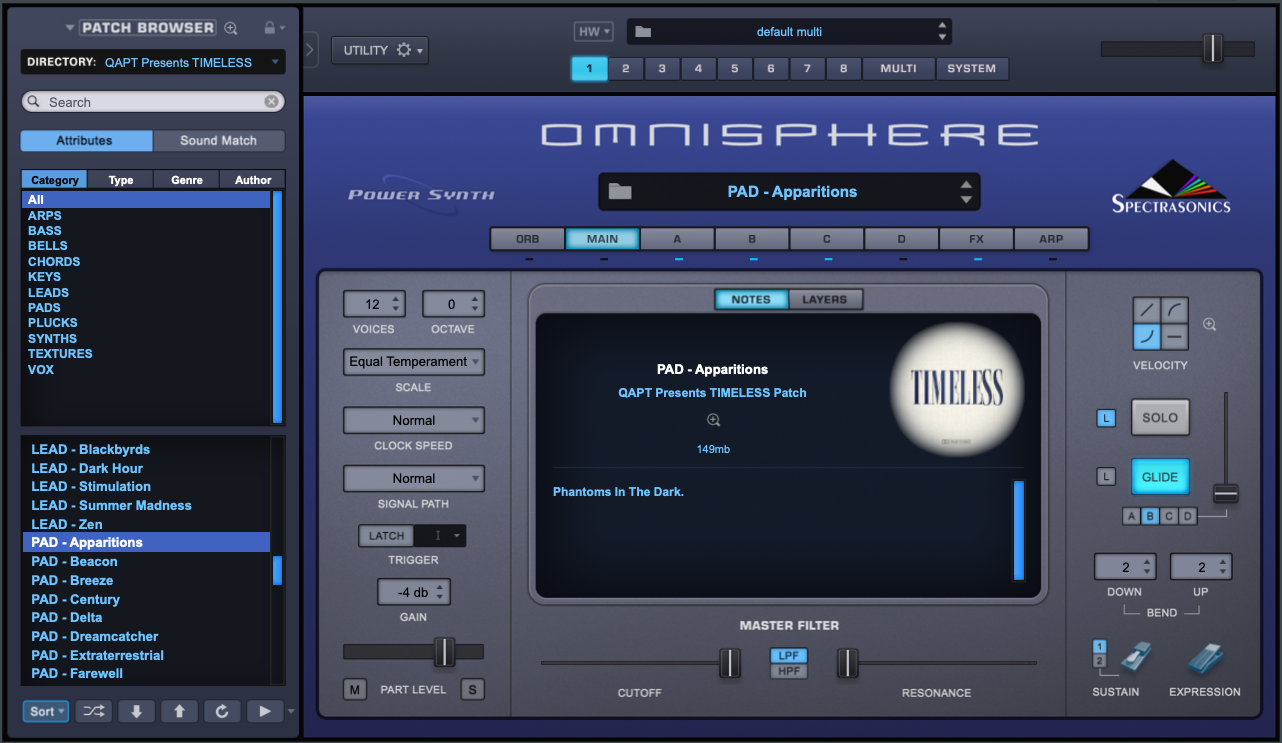Viewport: 1282px width, 743px height.
Task: Select the top-right convex velocity curve
Action: [1175, 310]
